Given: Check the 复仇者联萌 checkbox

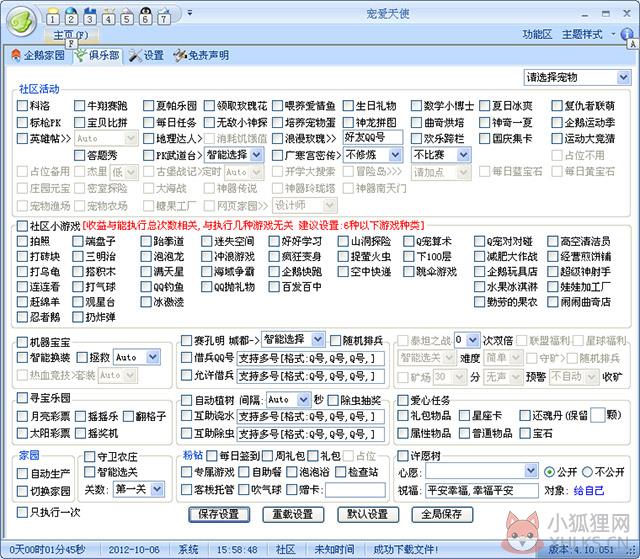Looking at the screenshot, I should point(557,106).
